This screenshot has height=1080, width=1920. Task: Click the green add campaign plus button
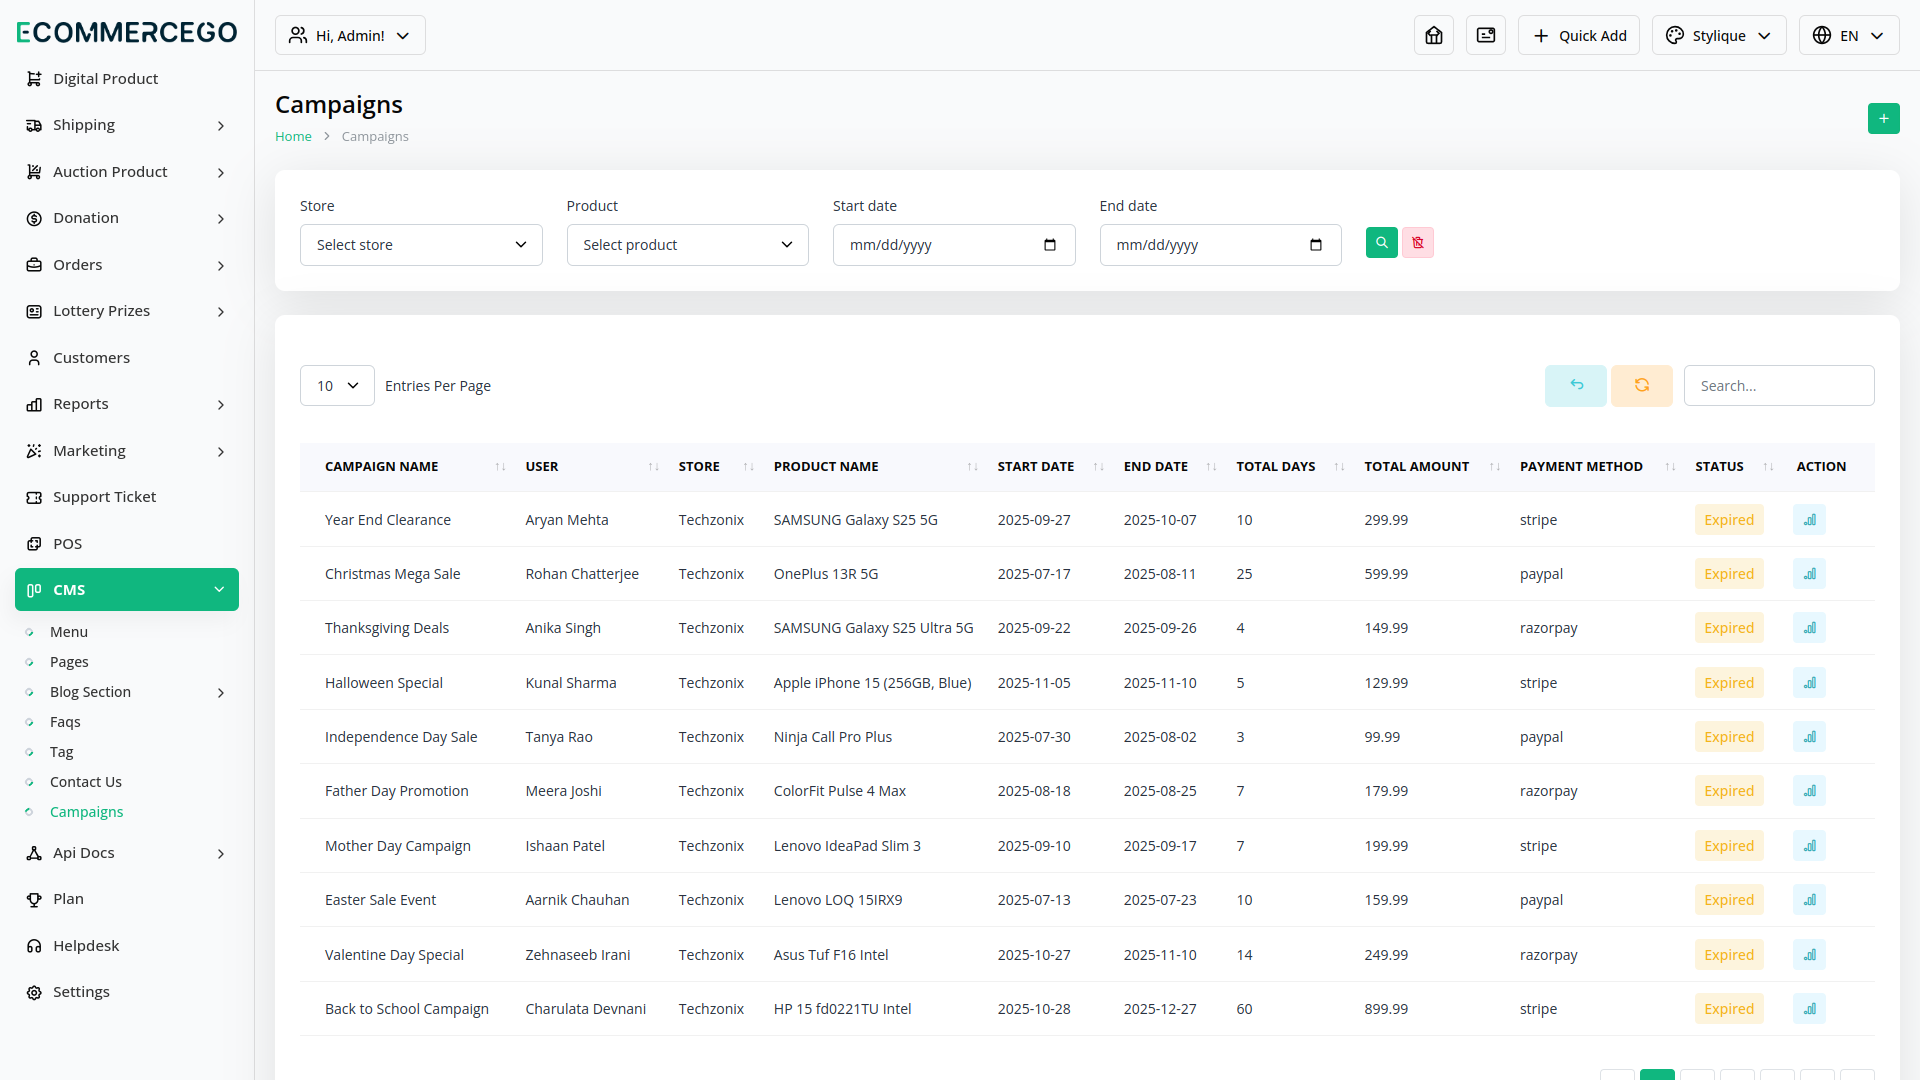pyautogui.click(x=1883, y=119)
